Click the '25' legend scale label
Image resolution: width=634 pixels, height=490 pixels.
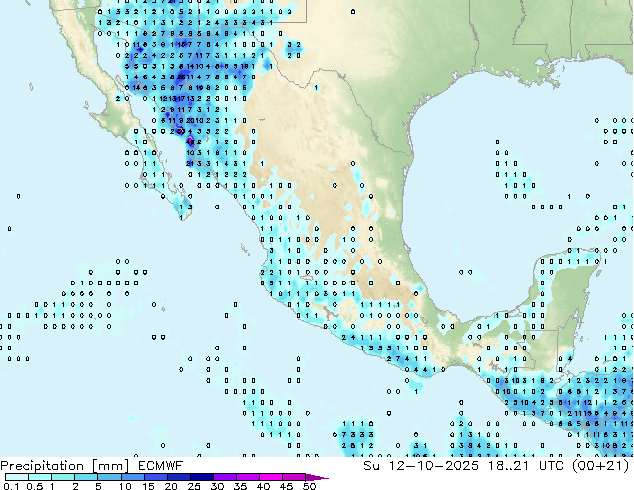pyautogui.click(x=194, y=486)
